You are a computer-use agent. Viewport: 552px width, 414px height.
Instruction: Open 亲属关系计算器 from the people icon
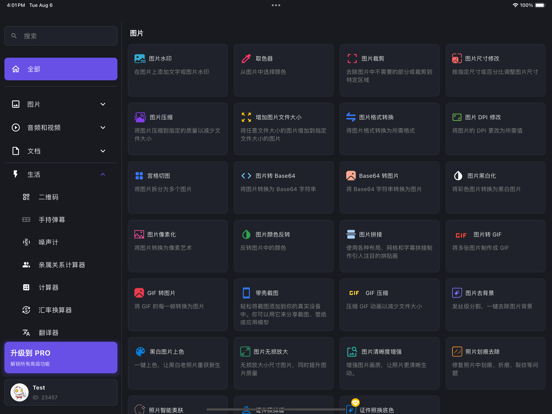[x=26, y=265]
